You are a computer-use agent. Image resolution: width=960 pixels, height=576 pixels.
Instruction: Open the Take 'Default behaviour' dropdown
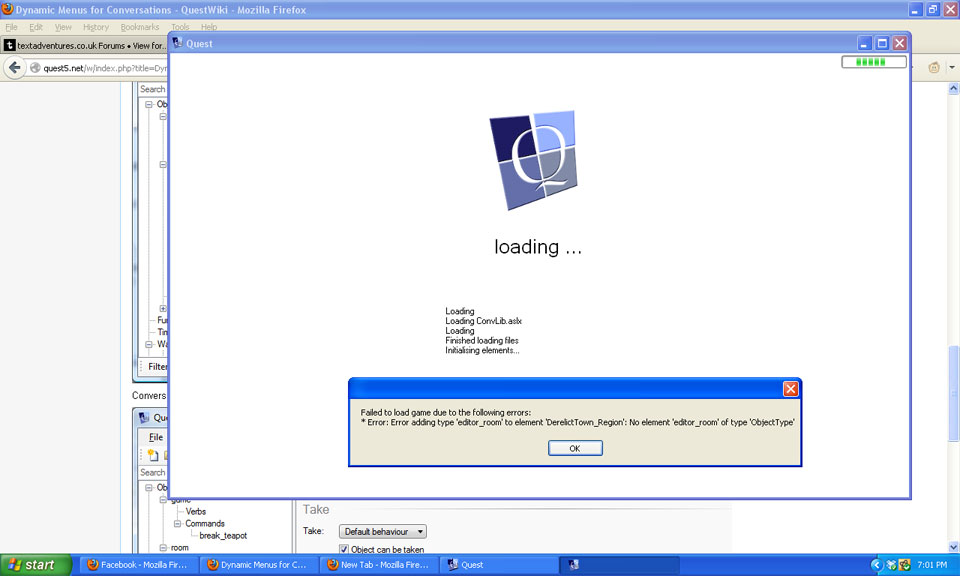click(383, 531)
